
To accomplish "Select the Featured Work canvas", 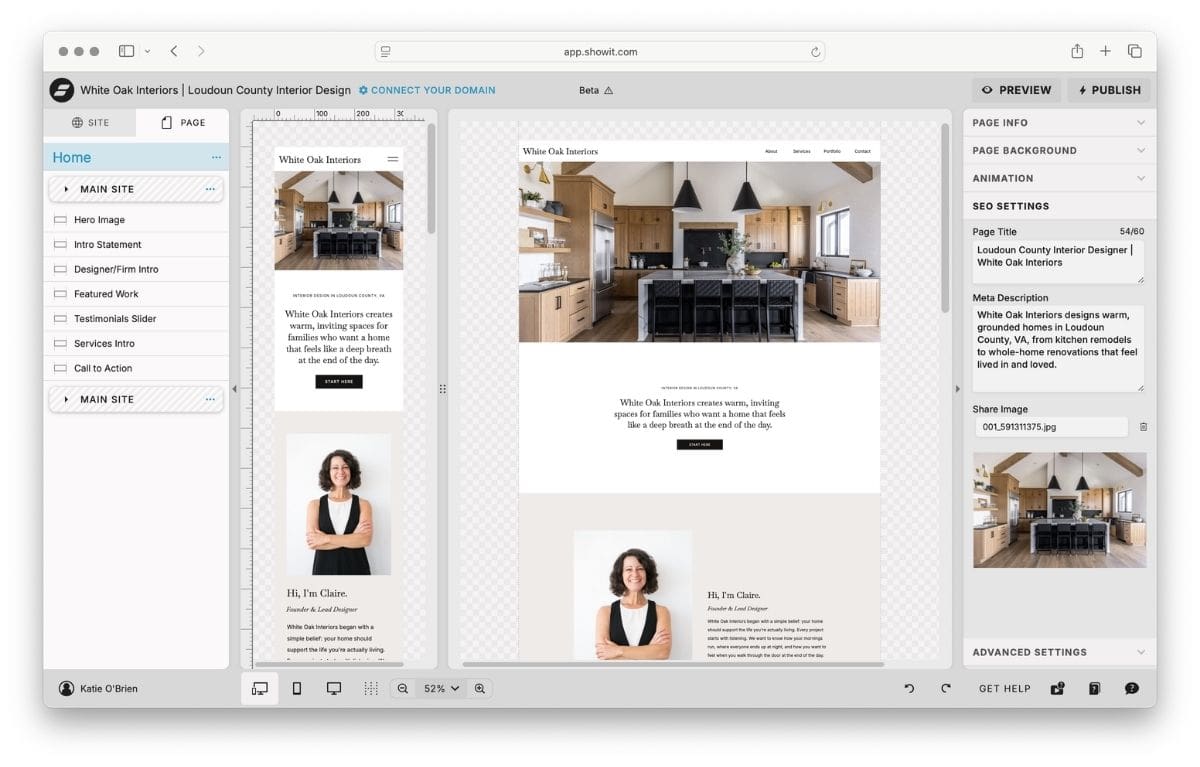I will coord(136,294).
